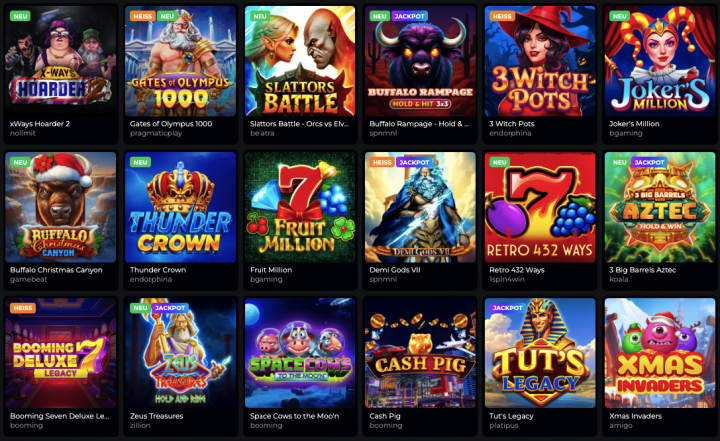Open the Retro 432 Ways game tile
This screenshot has width=720, height=441.
(540, 207)
